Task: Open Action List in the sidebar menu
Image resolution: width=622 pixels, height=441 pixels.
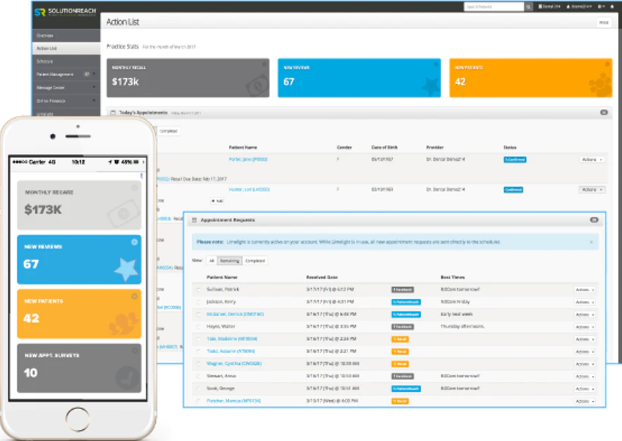Action: point(50,48)
